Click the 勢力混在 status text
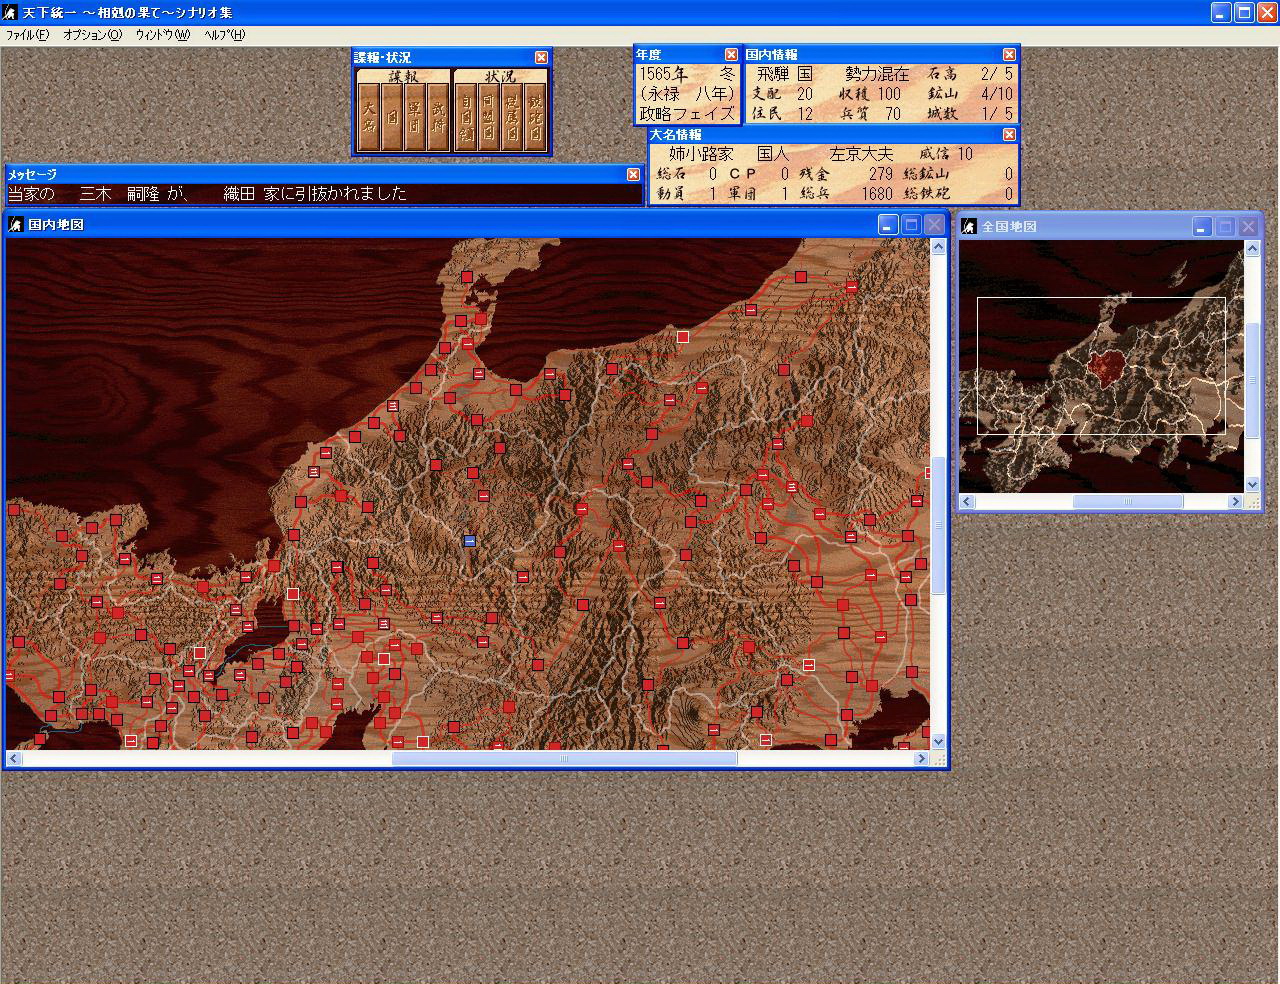The image size is (1280, 984). click(877, 74)
